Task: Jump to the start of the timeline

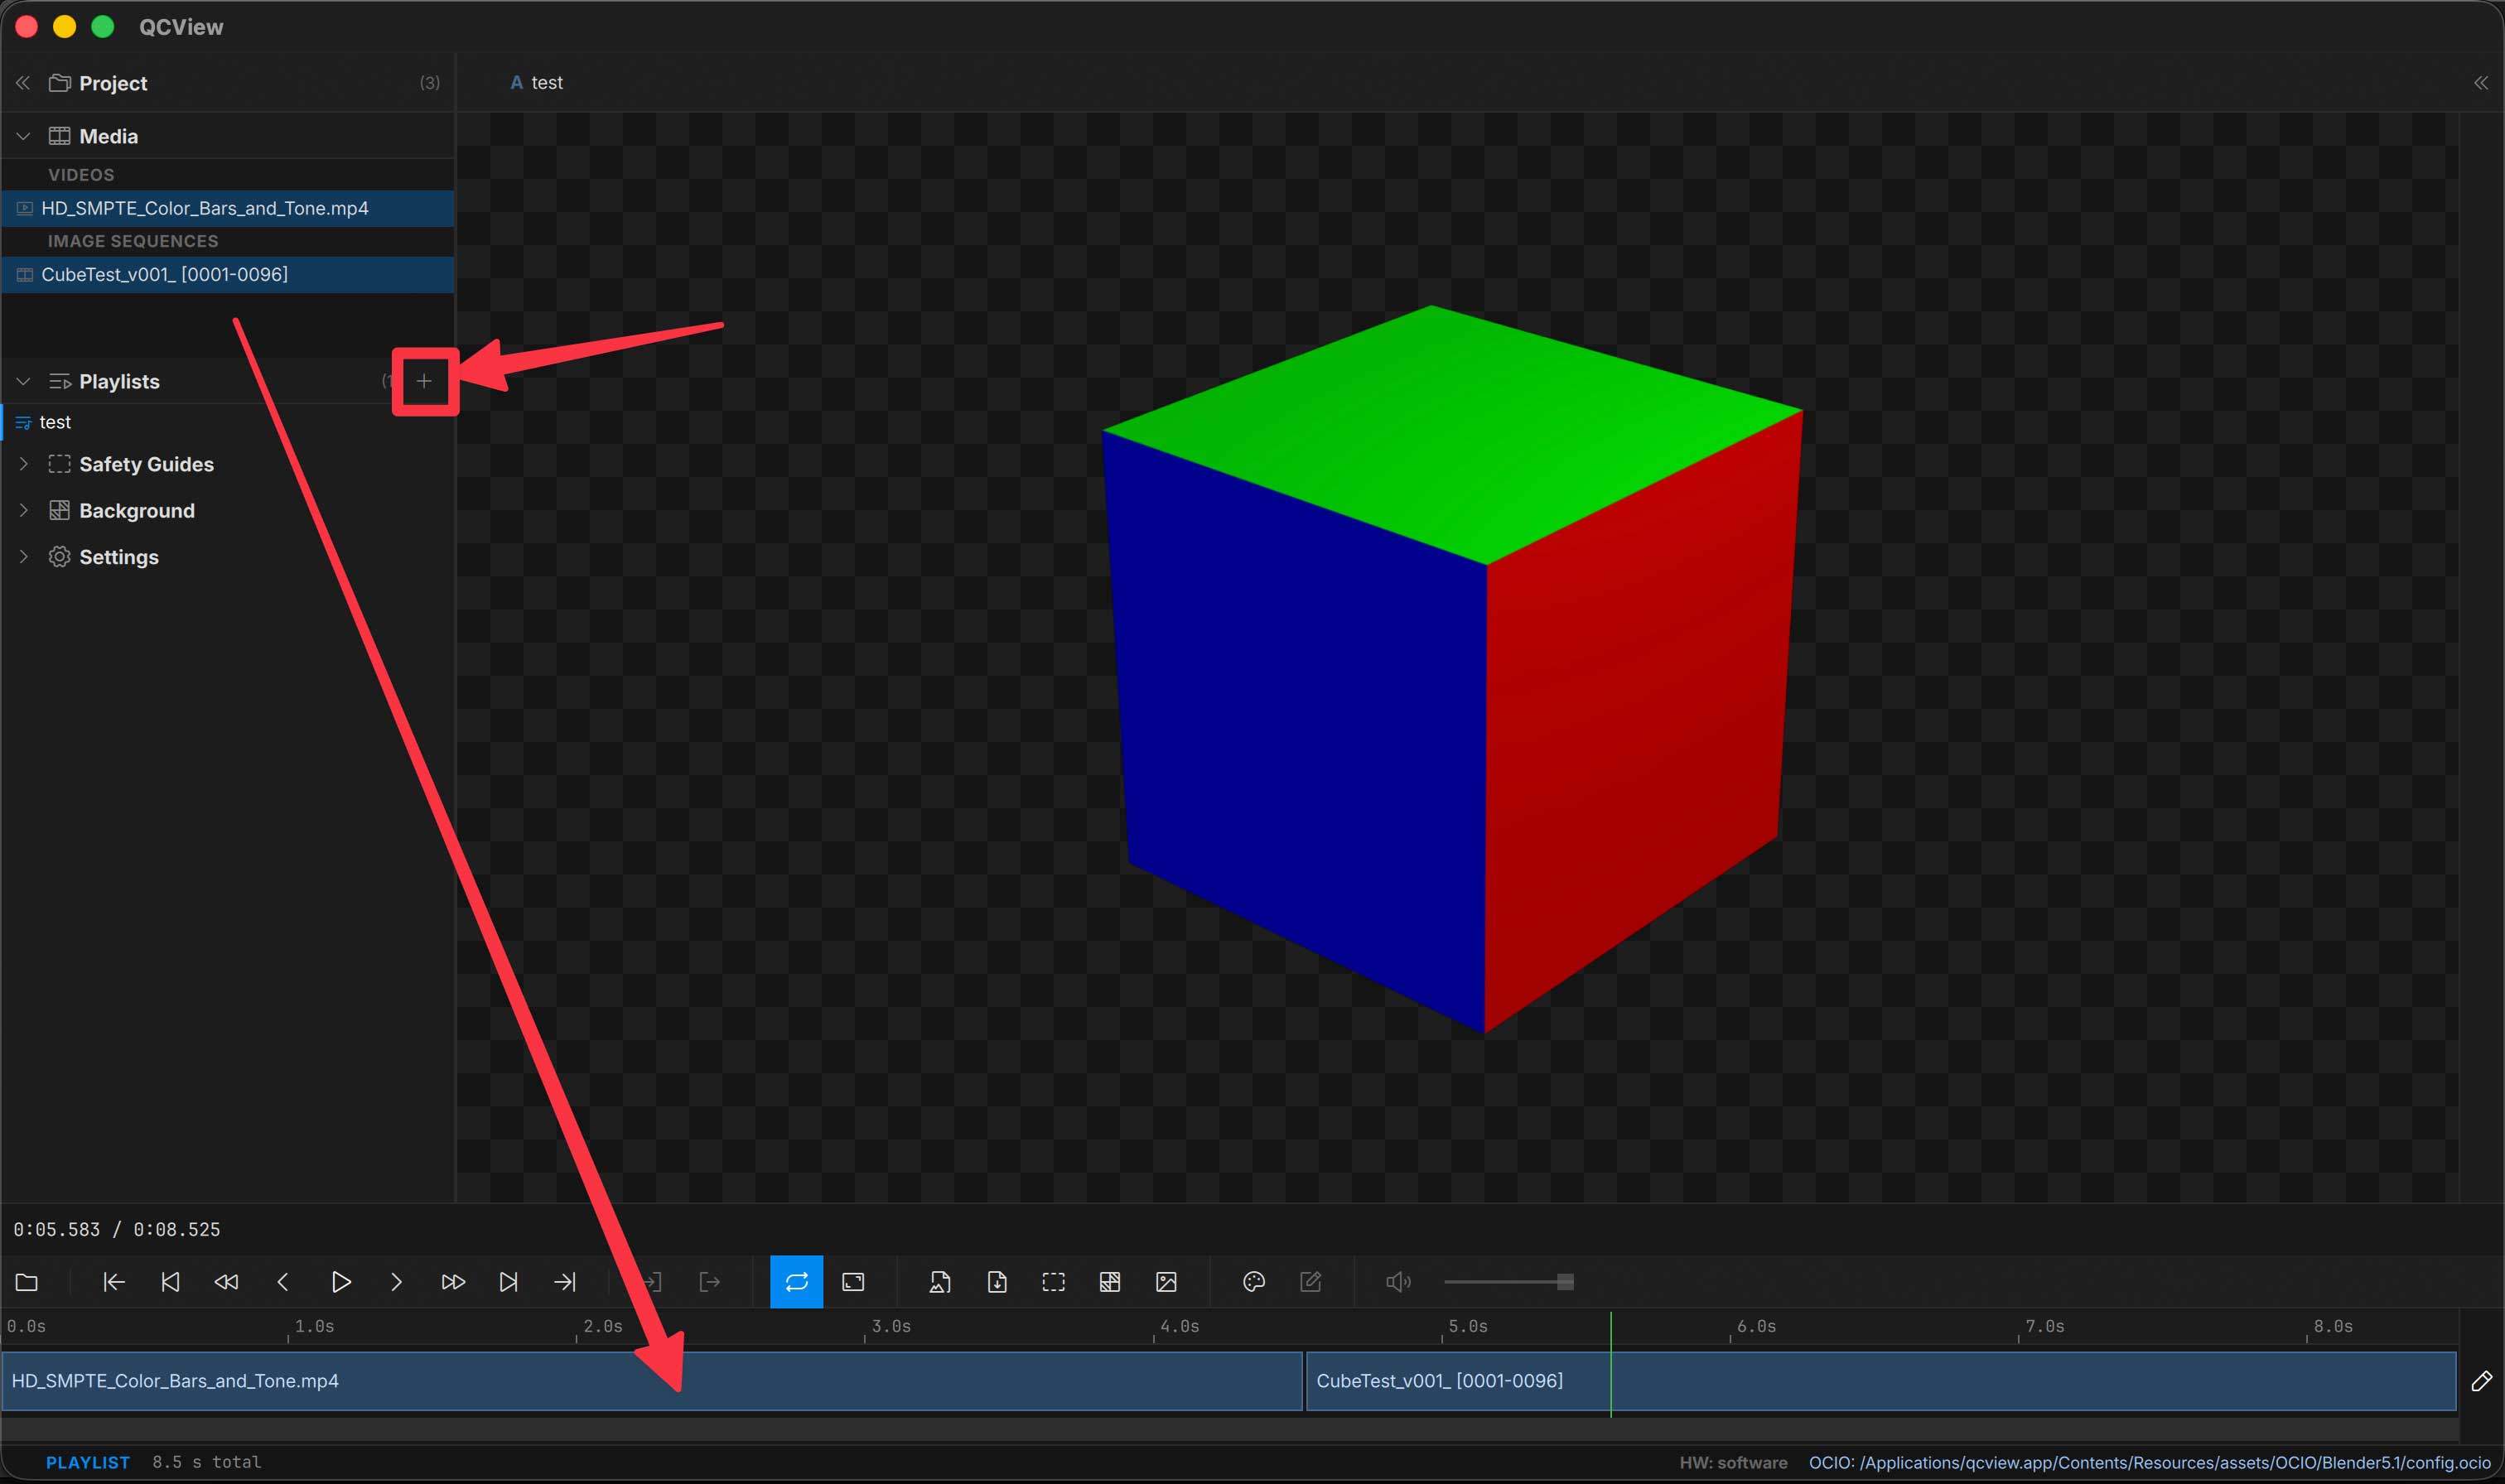Action: pyautogui.click(x=114, y=1282)
